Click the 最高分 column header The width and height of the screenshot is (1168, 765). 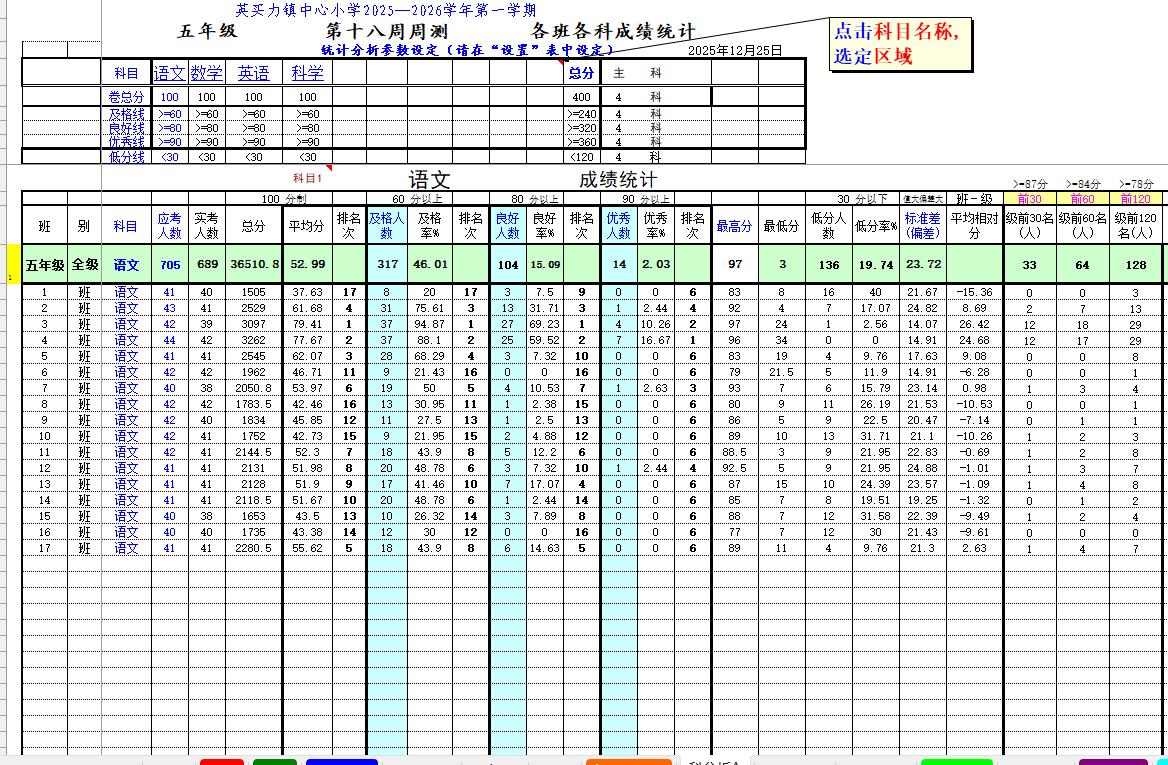pyautogui.click(x=734, y=226)
